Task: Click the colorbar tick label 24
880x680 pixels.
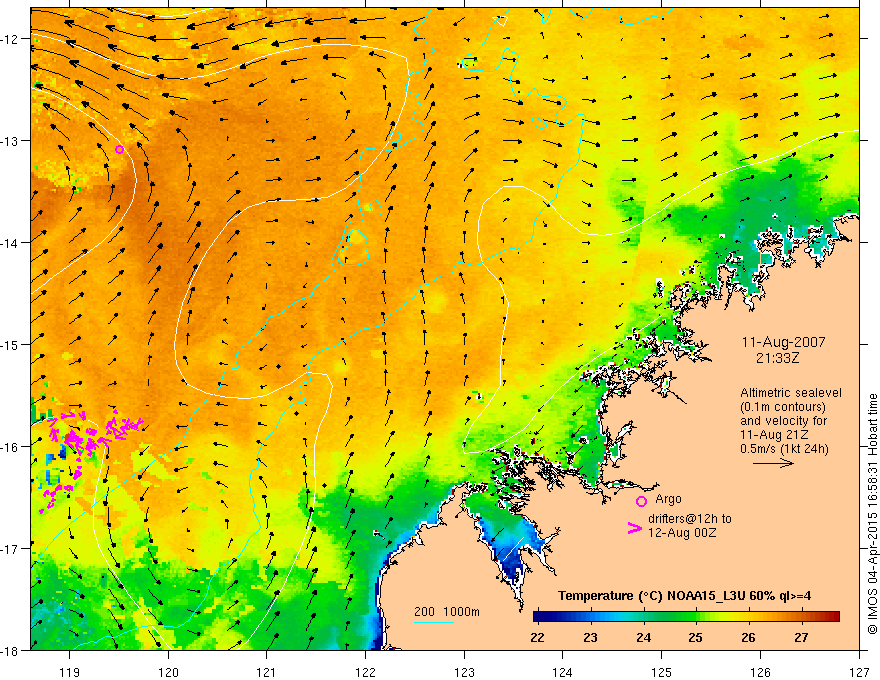Action: [643, 637]
